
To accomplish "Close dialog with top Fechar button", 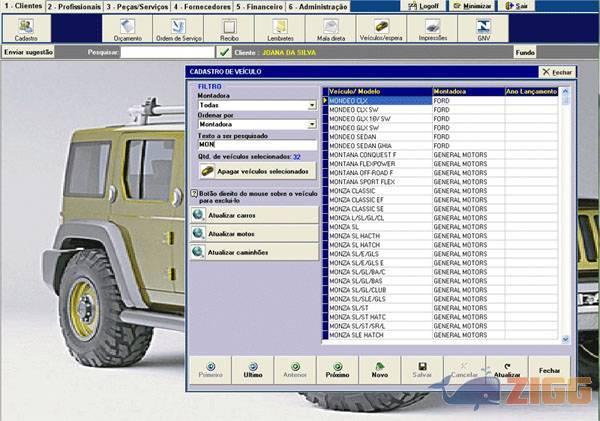I will pyautogui.click(x=557, y=72).
